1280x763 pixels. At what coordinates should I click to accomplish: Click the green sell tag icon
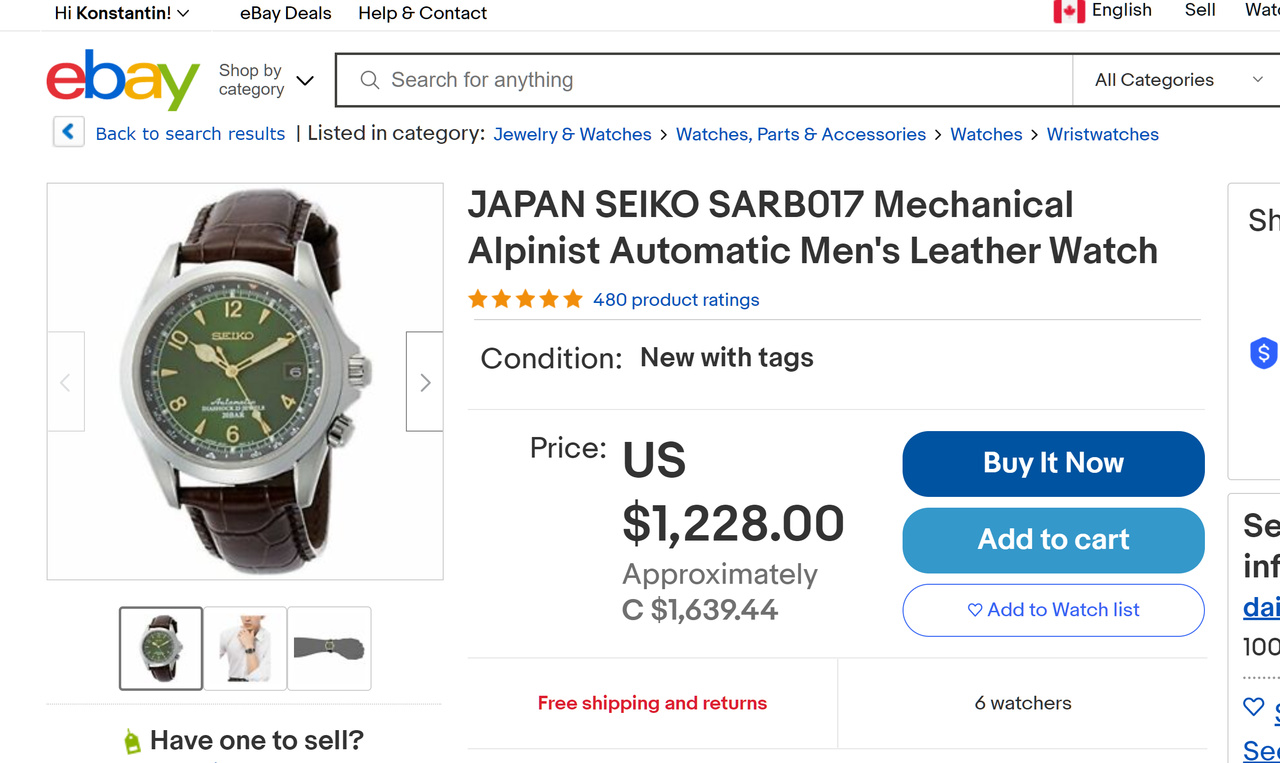131,741
